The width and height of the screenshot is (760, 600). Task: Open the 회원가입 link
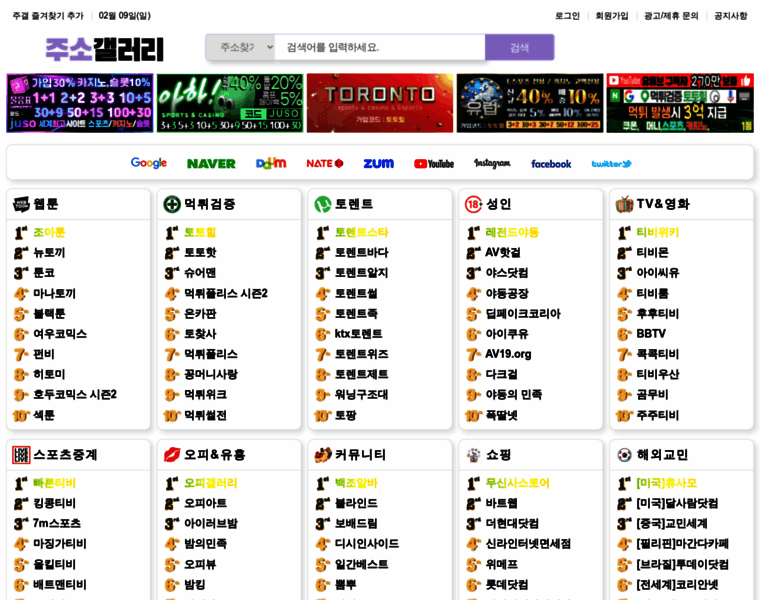point(612,16)
